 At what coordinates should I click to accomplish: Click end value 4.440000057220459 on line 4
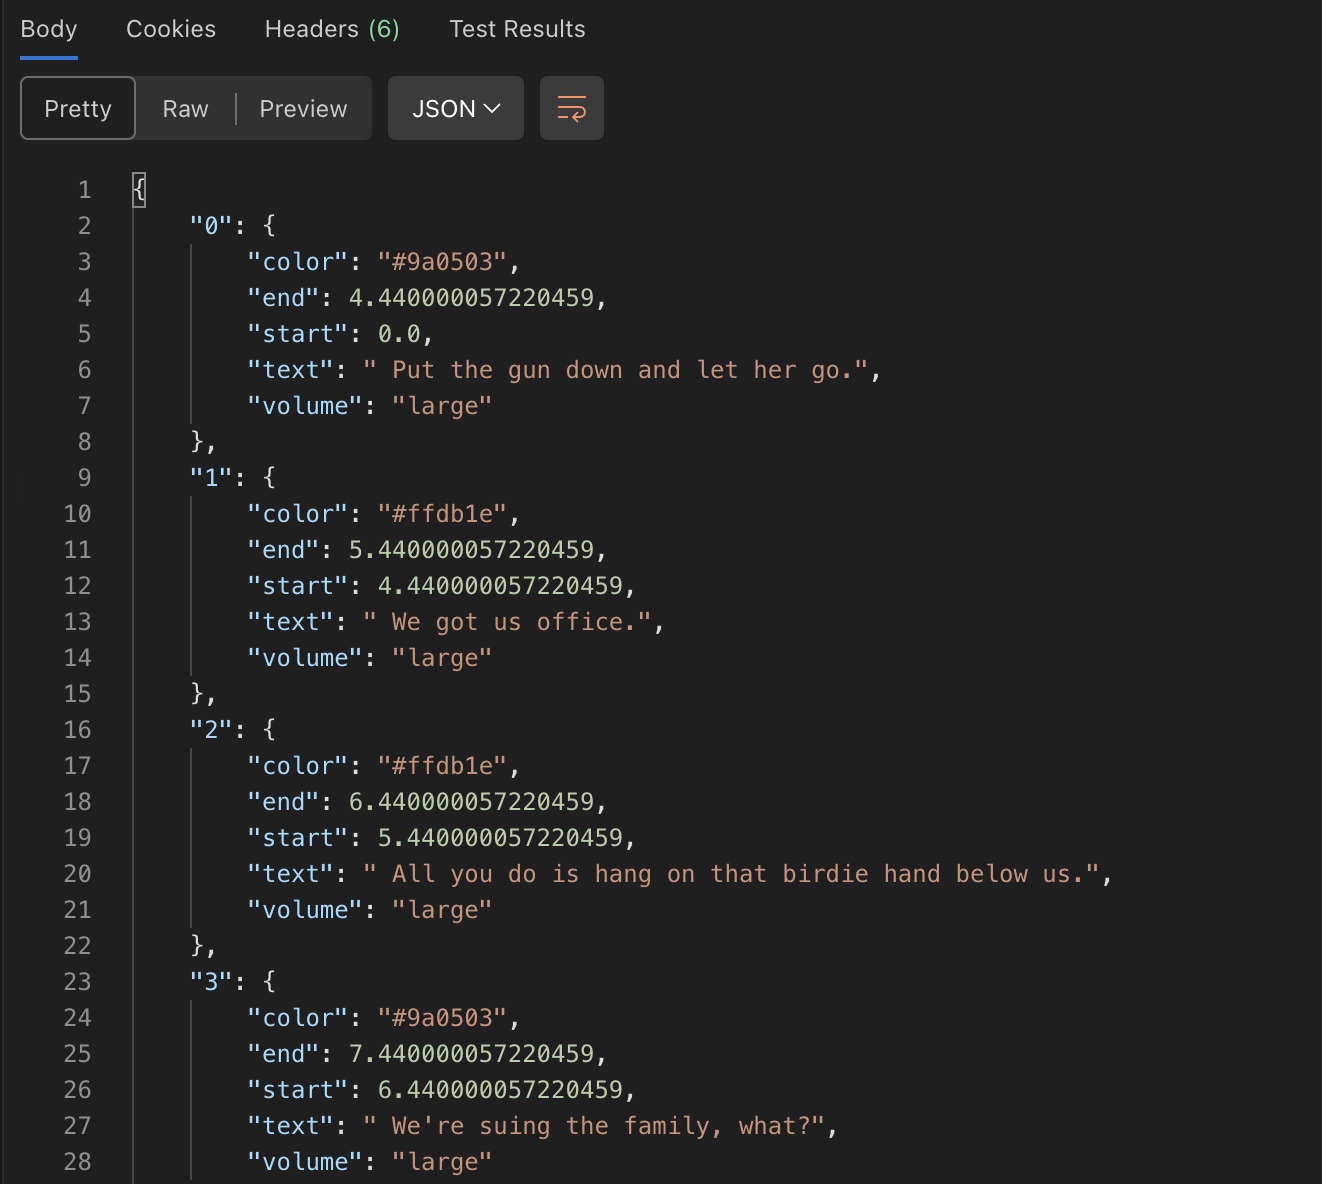click(471, 298)
